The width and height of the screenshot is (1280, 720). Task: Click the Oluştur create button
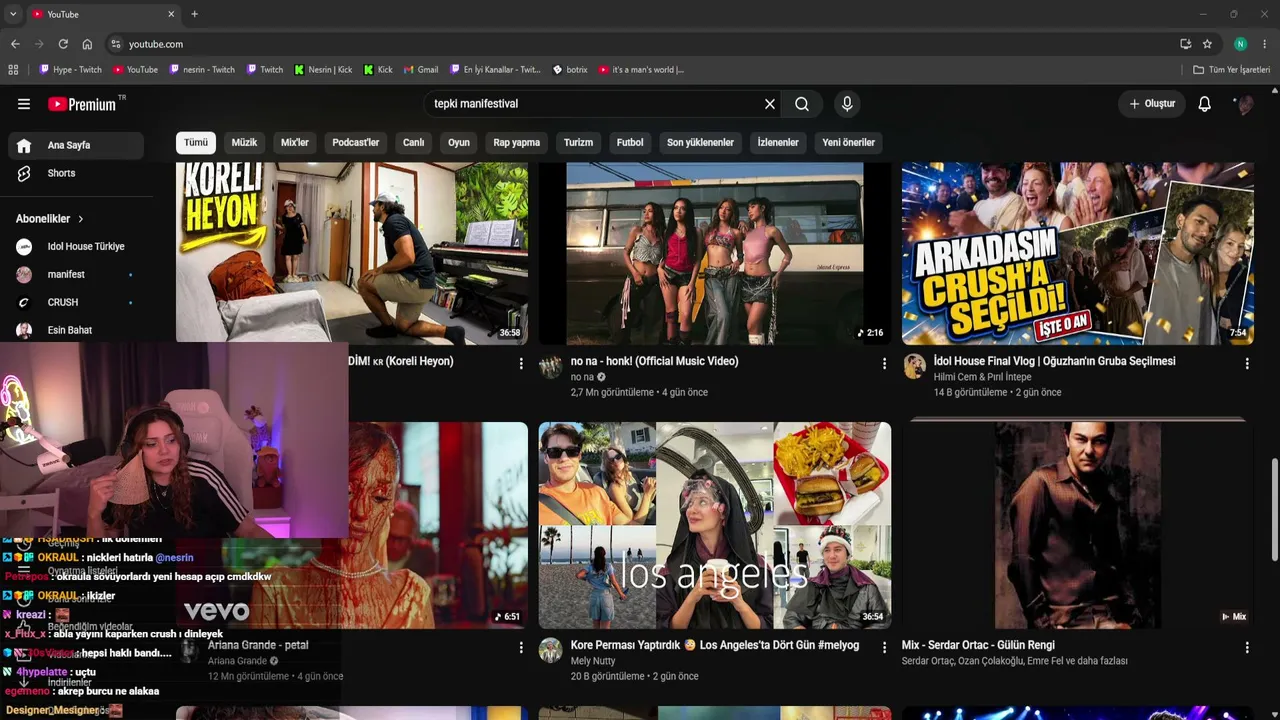[x=1152, y=104]
